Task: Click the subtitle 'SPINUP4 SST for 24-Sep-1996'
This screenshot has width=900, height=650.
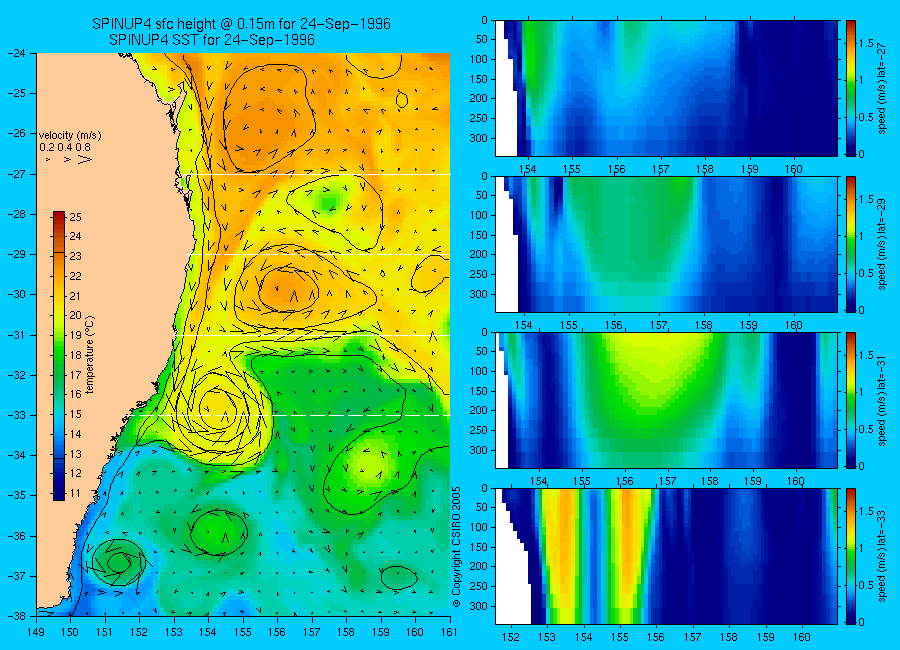Action: click(x=212, y=40)
